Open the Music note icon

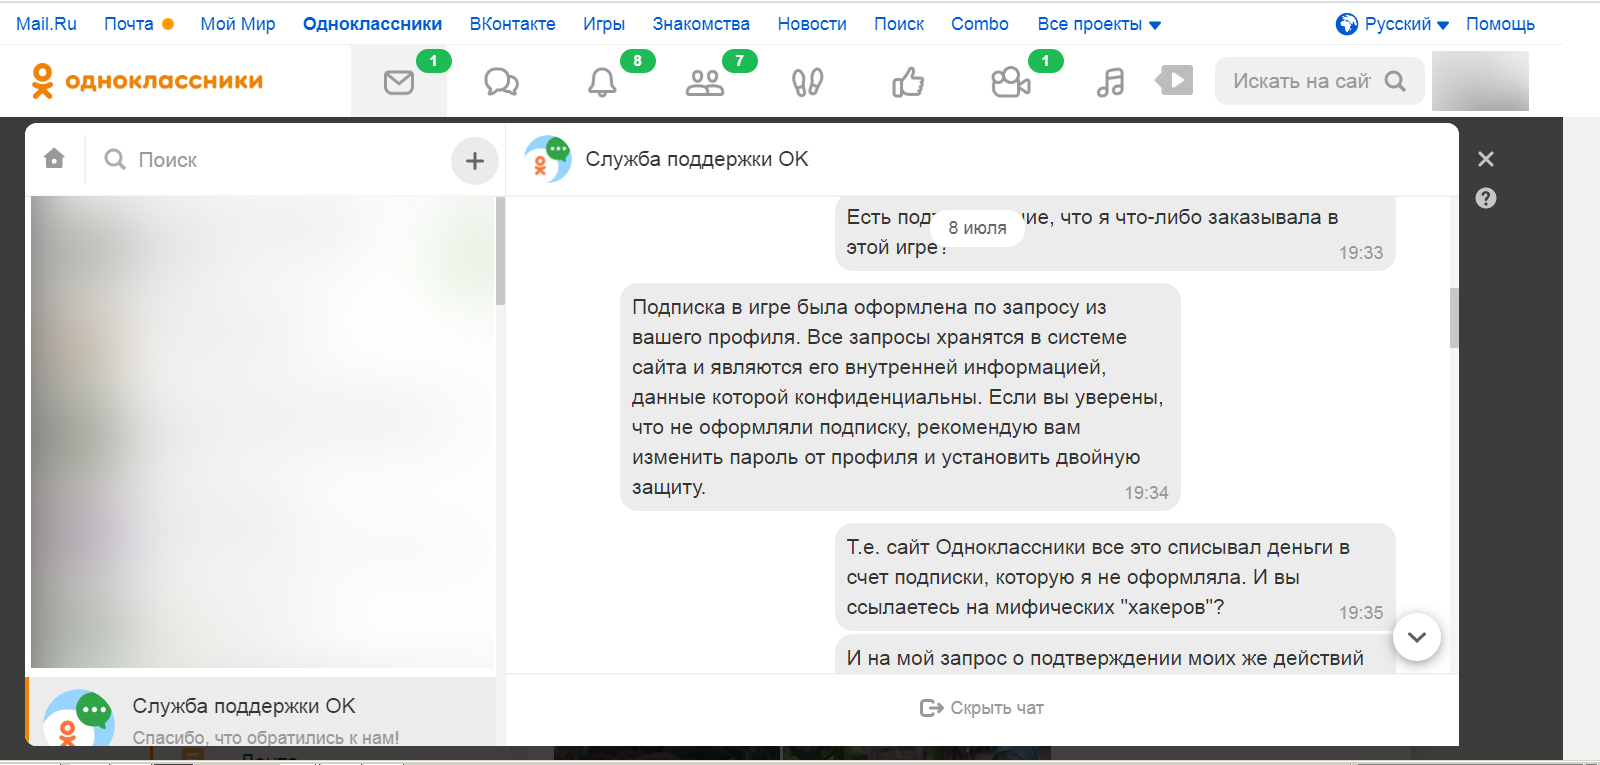1110,82
